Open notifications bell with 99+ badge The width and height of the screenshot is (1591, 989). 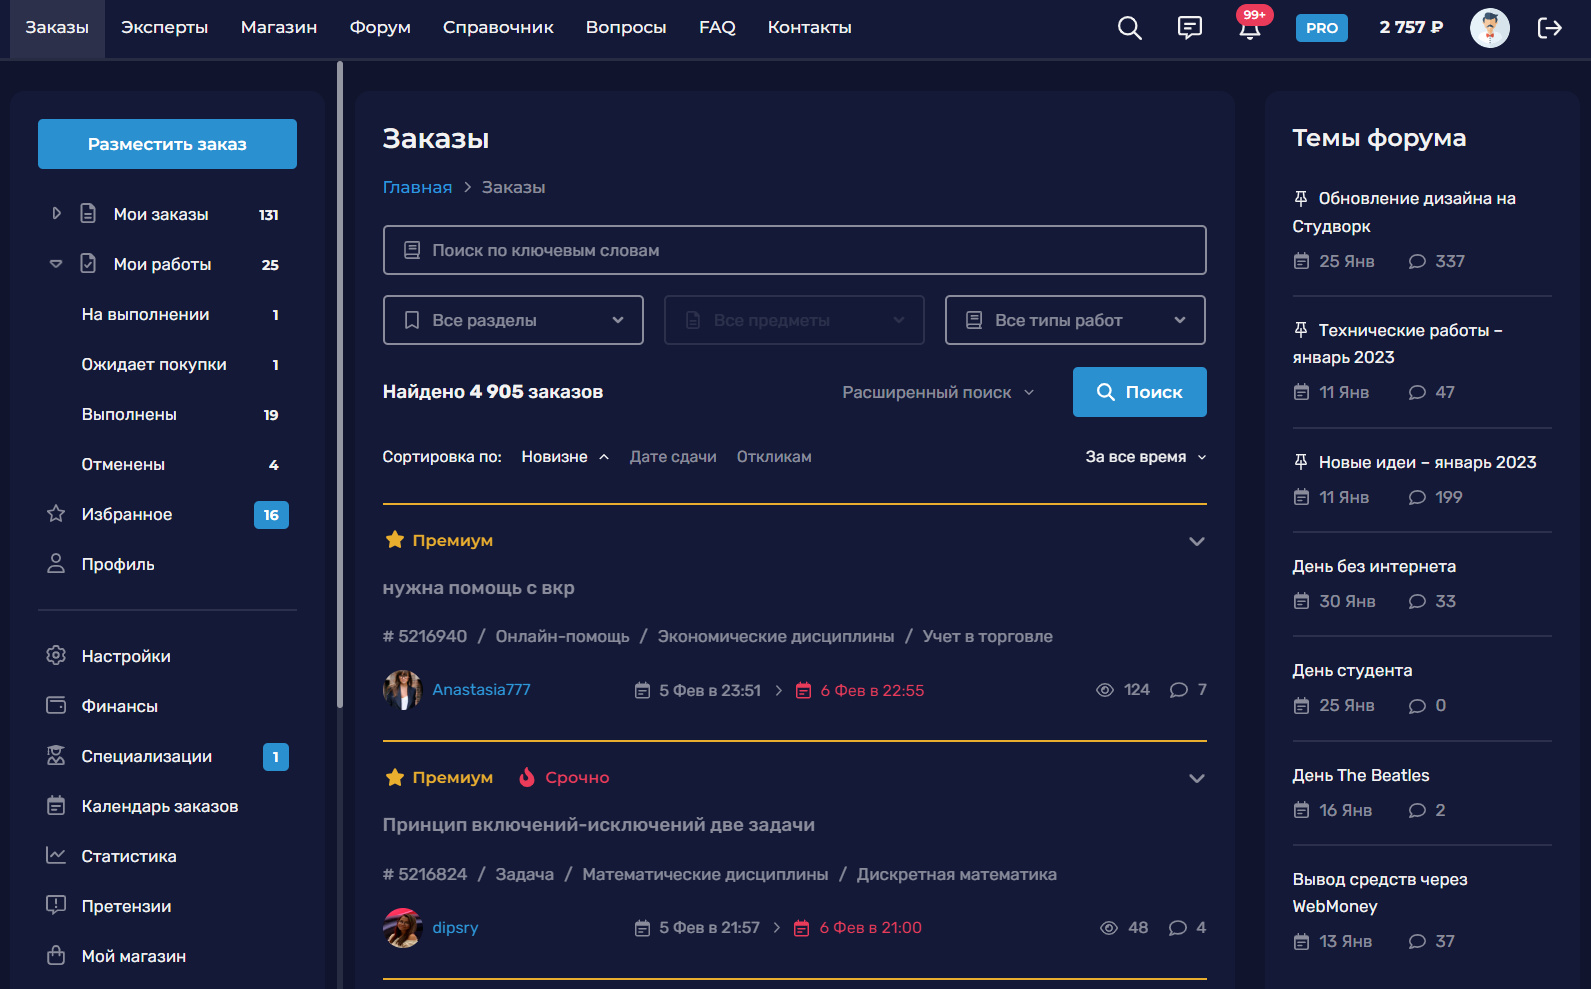pyautogui.click(x=1249, y=28)
